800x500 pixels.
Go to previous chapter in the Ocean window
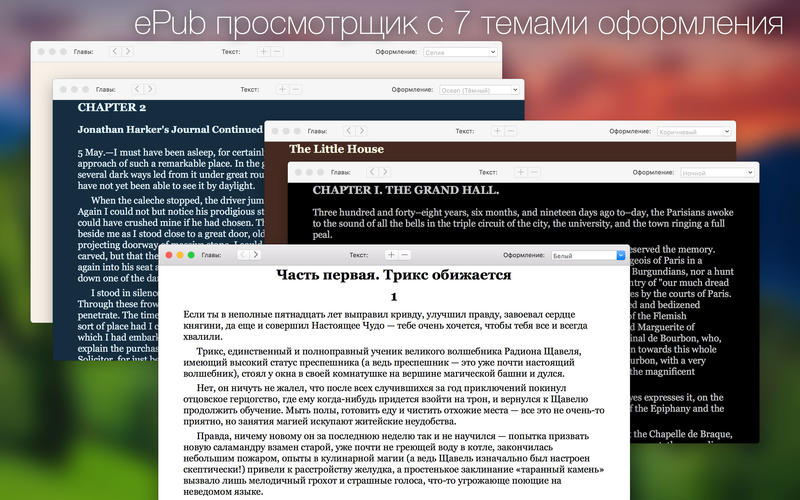(137, 89)
